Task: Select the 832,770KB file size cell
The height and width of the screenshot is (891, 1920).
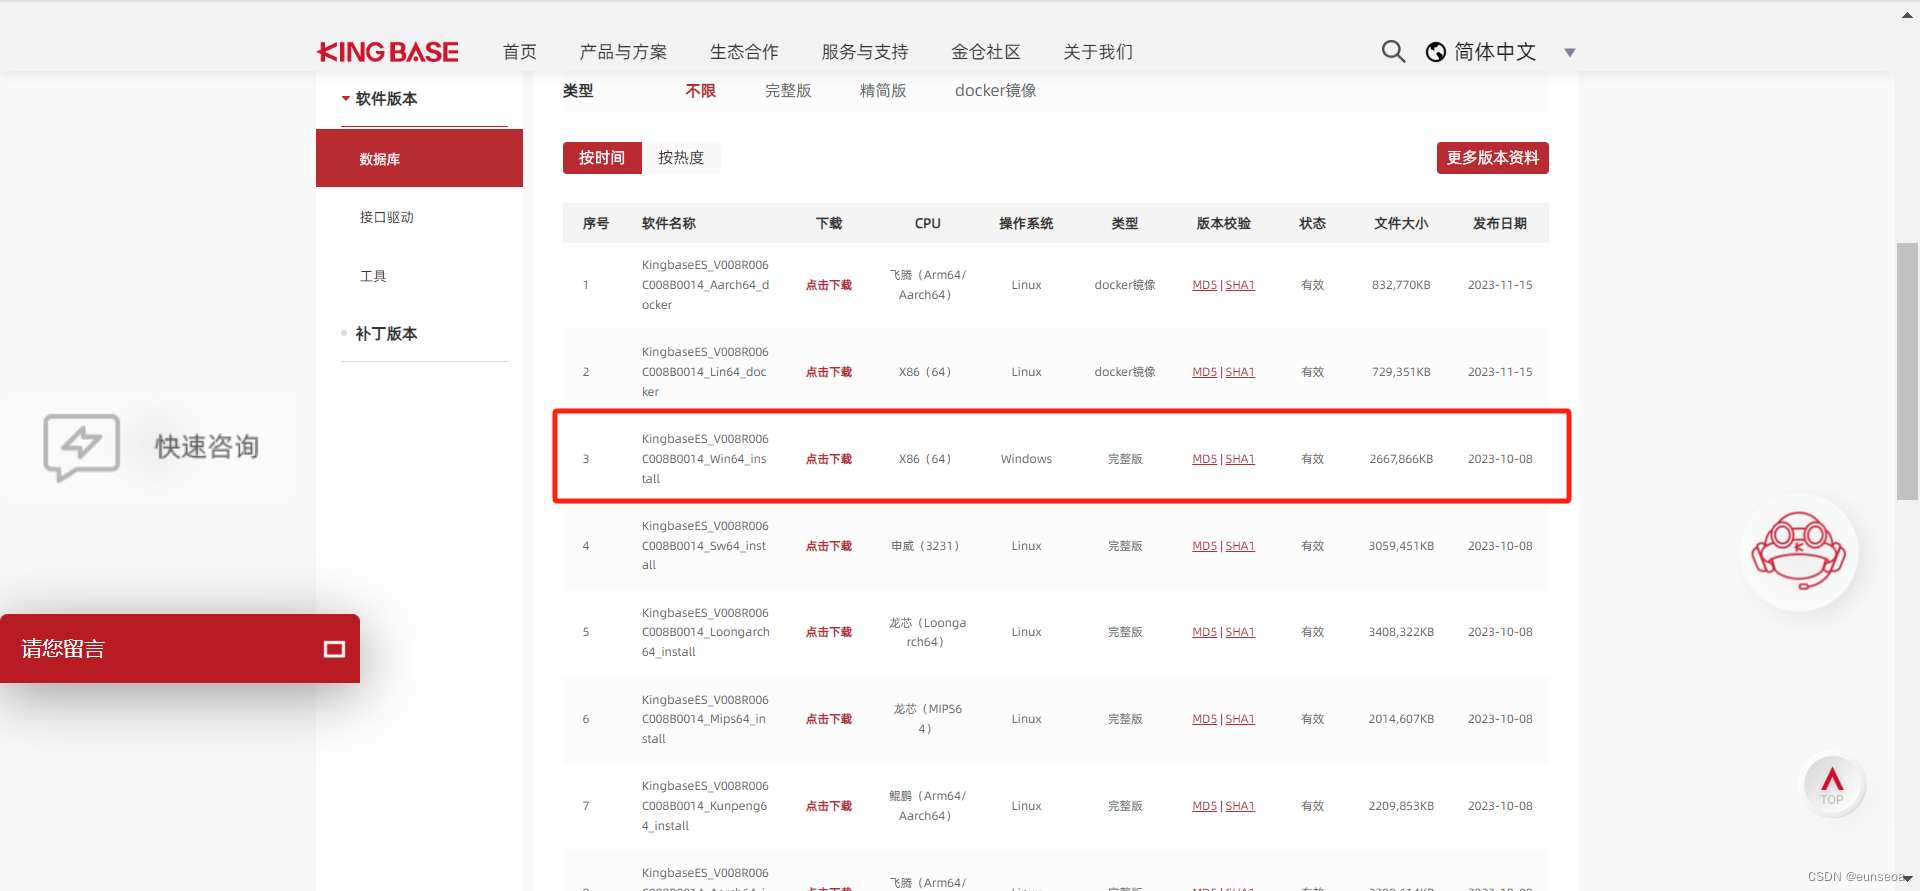Action: tap(1401, 285)
